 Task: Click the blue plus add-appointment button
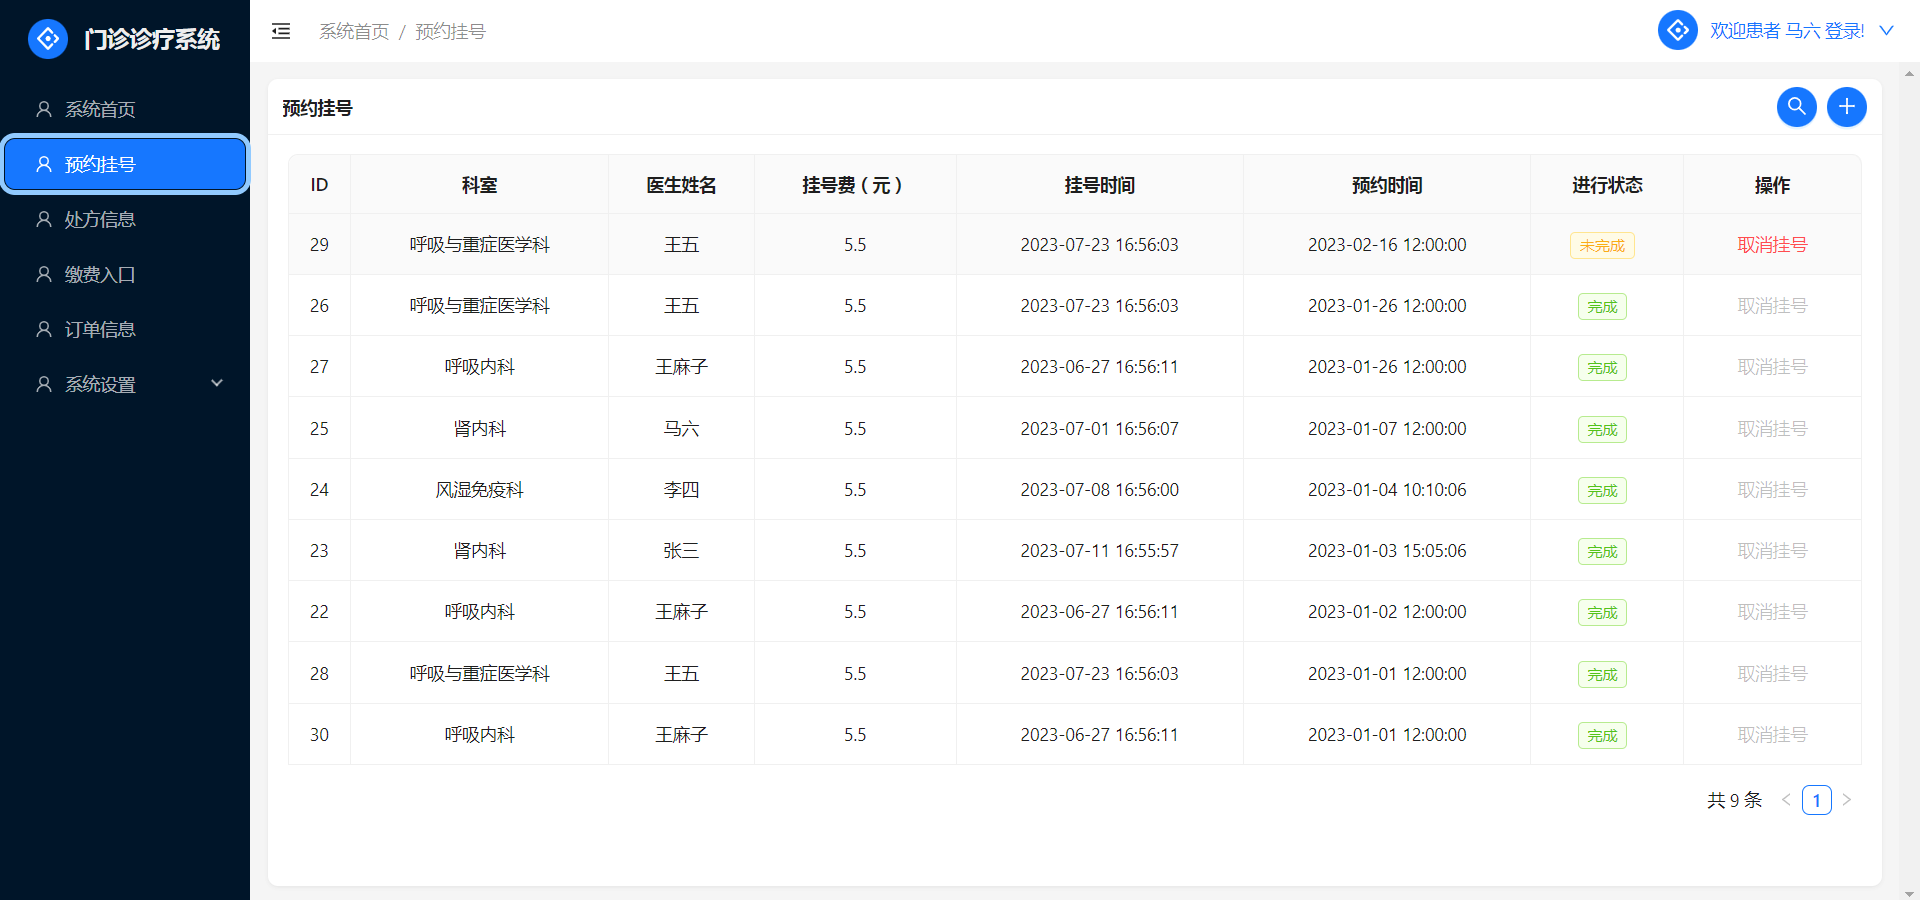coord(1846,107)
